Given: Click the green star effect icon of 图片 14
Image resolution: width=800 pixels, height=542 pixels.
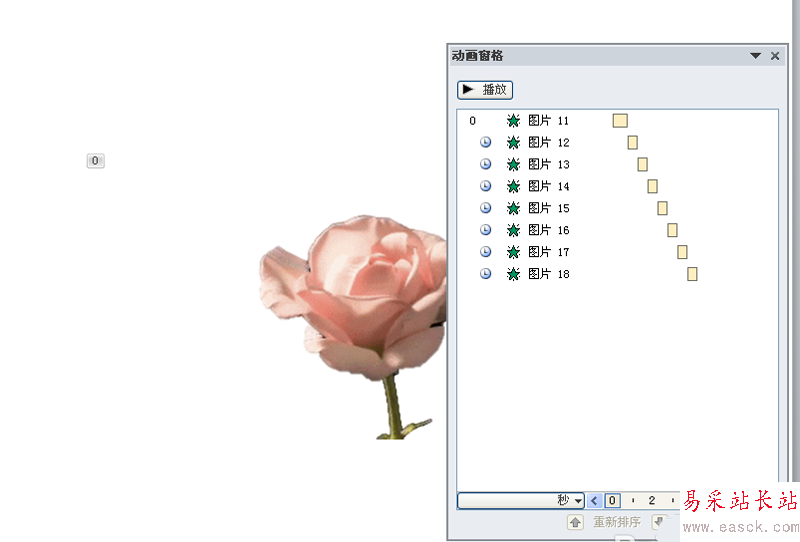Looking at the screenshot, I should click(513, 187).
